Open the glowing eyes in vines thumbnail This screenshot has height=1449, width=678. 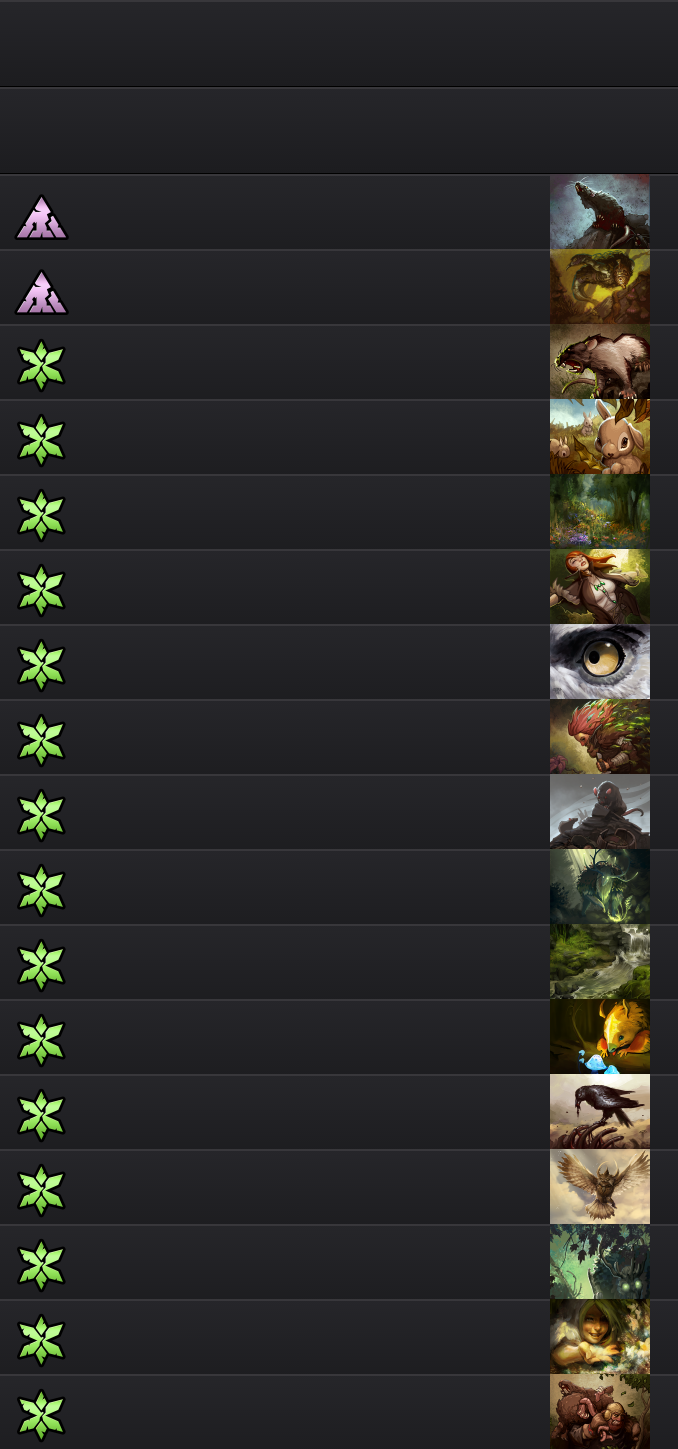coord(600,1262)
